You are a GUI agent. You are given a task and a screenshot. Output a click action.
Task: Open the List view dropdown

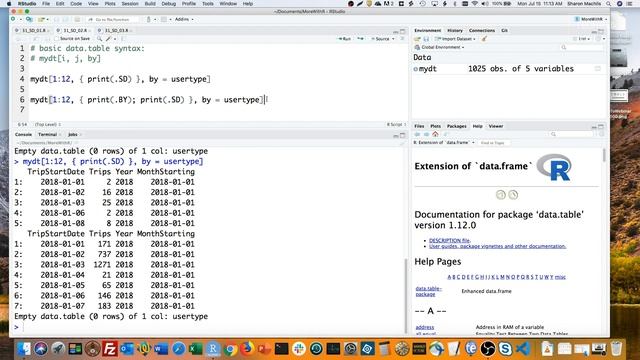tap(582, 39)
